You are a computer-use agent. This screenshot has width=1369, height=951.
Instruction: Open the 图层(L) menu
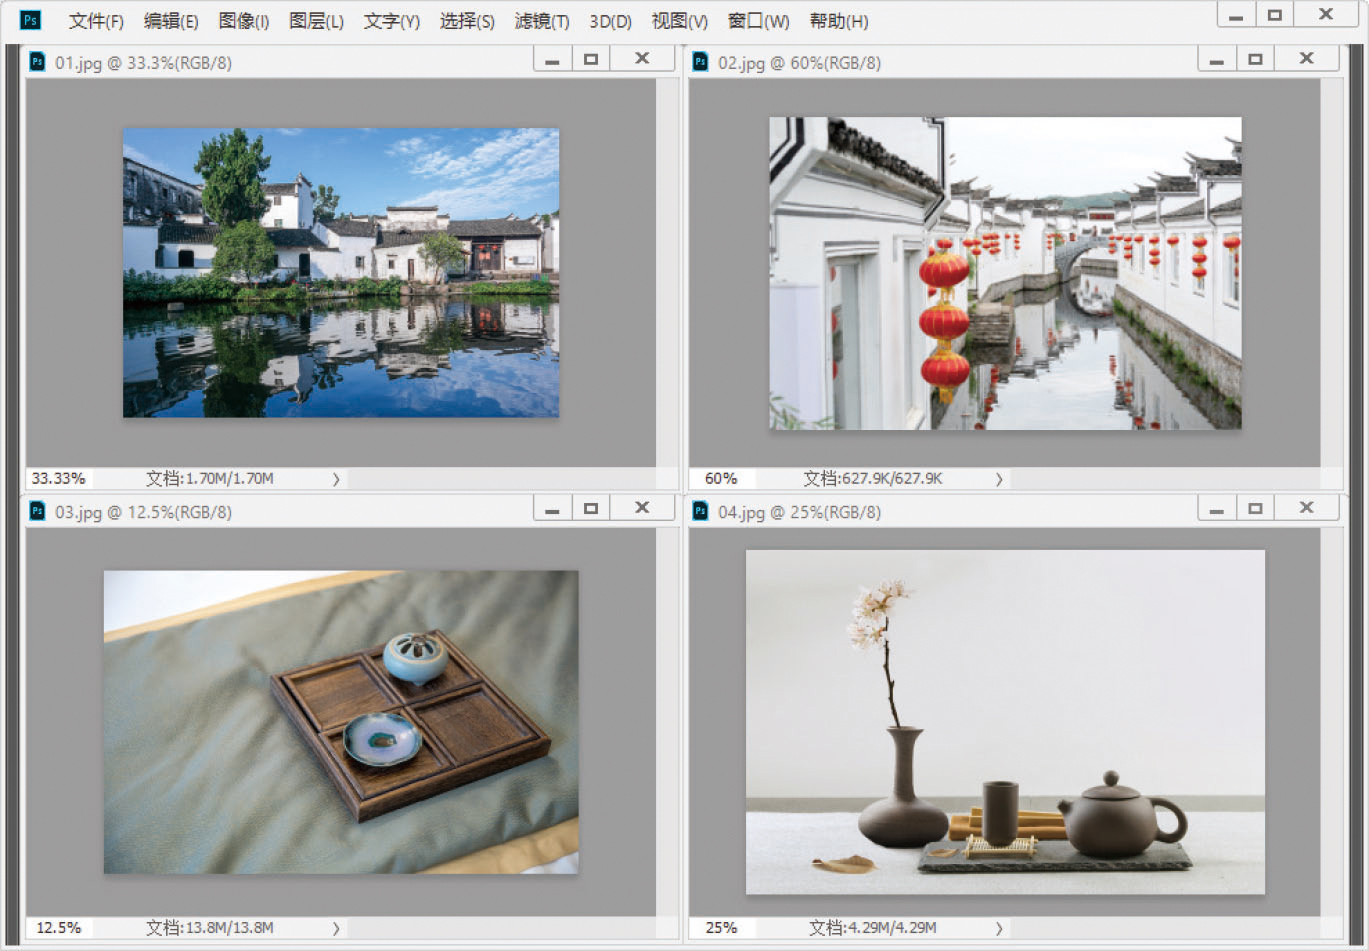click(316, 21)
